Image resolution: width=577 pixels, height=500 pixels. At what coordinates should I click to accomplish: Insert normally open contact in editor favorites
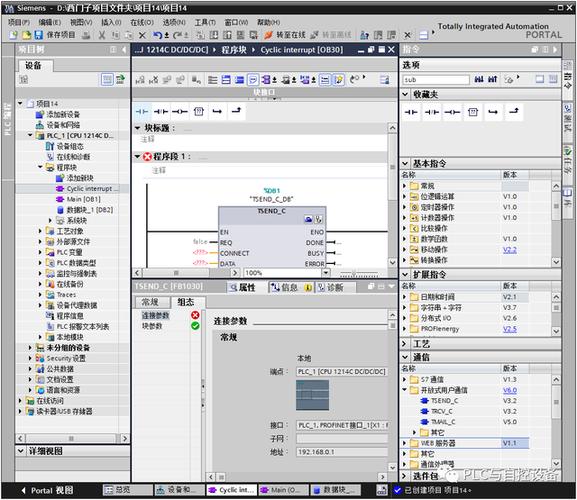pyautogui.click(x=142, y=111)
